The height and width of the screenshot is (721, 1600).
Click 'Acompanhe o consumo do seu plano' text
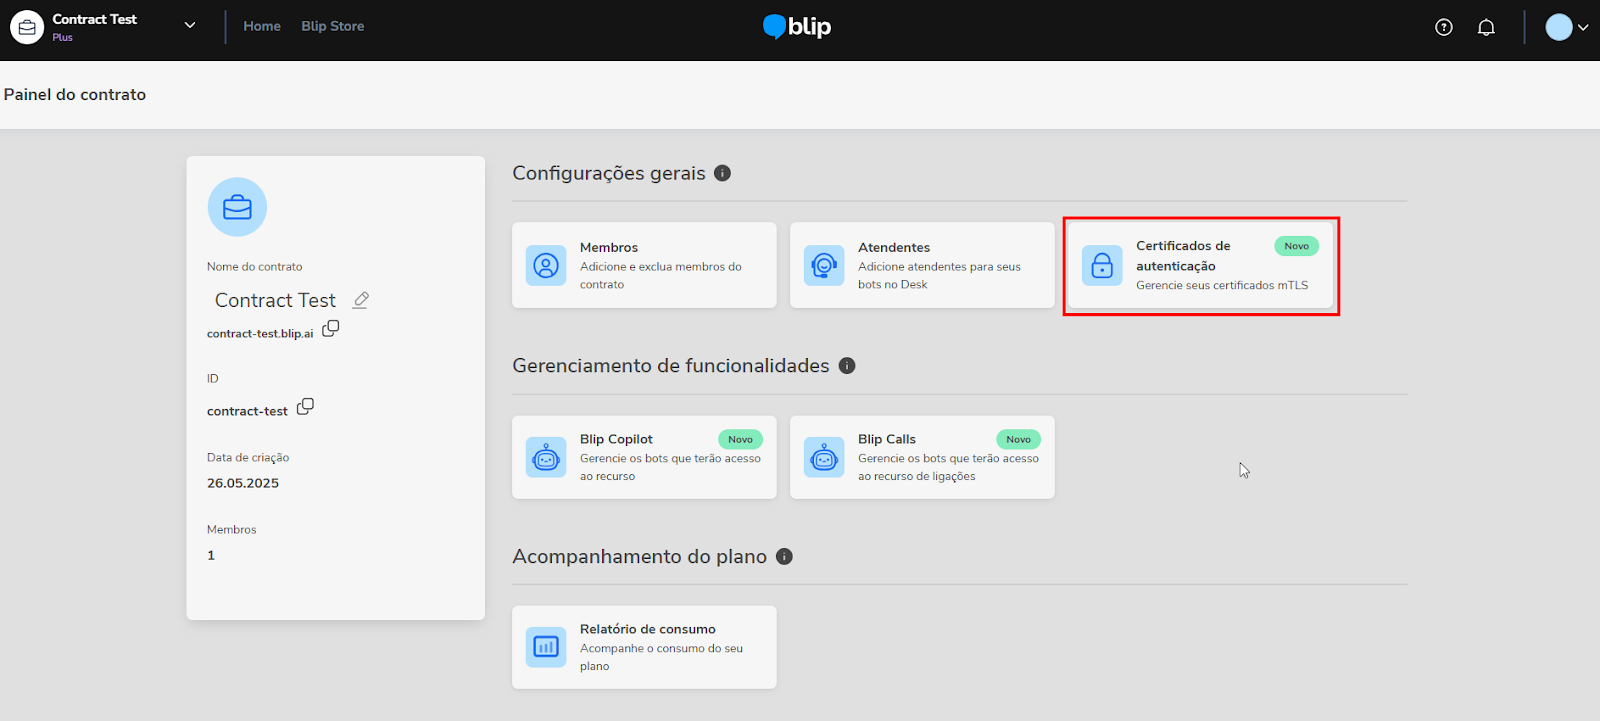coord(661,657)
